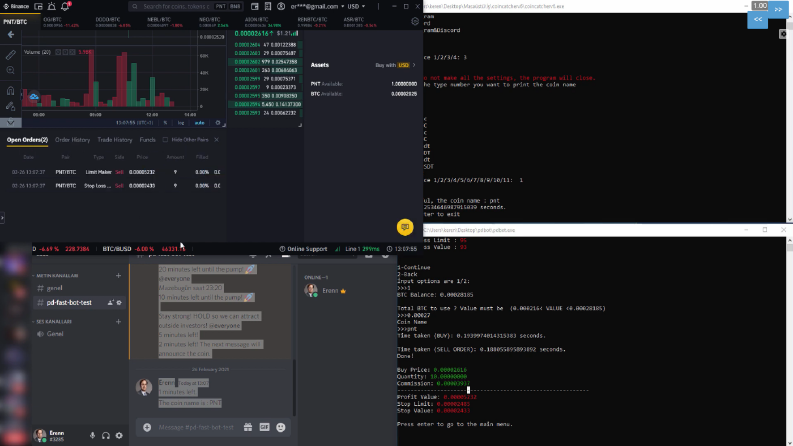Expand the left side panel arrow in Binance
This screenshot has height=446, width=793.
[x=2, y=217]
